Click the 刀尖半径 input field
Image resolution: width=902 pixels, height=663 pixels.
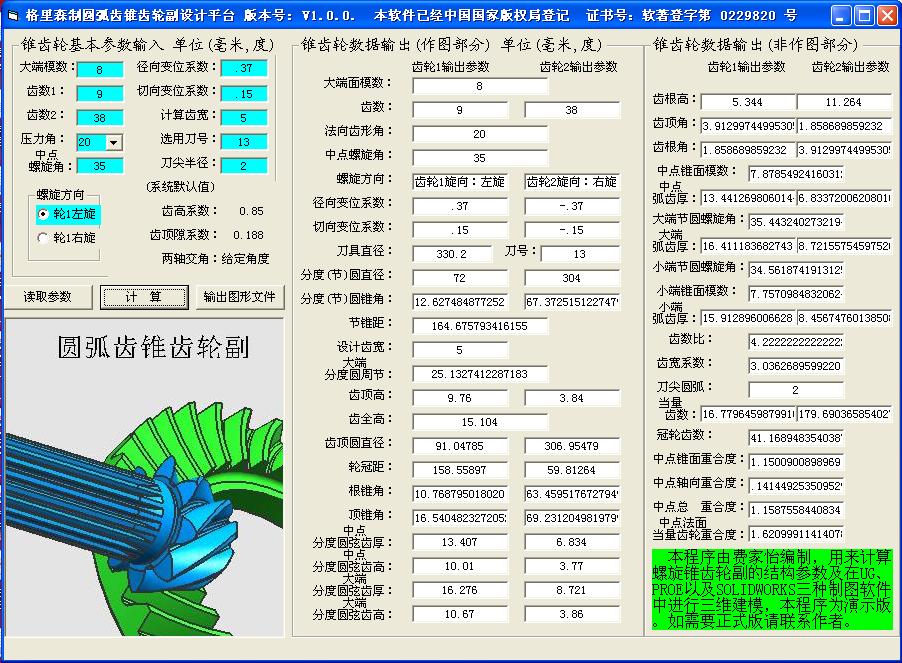(x=244, y=166)
